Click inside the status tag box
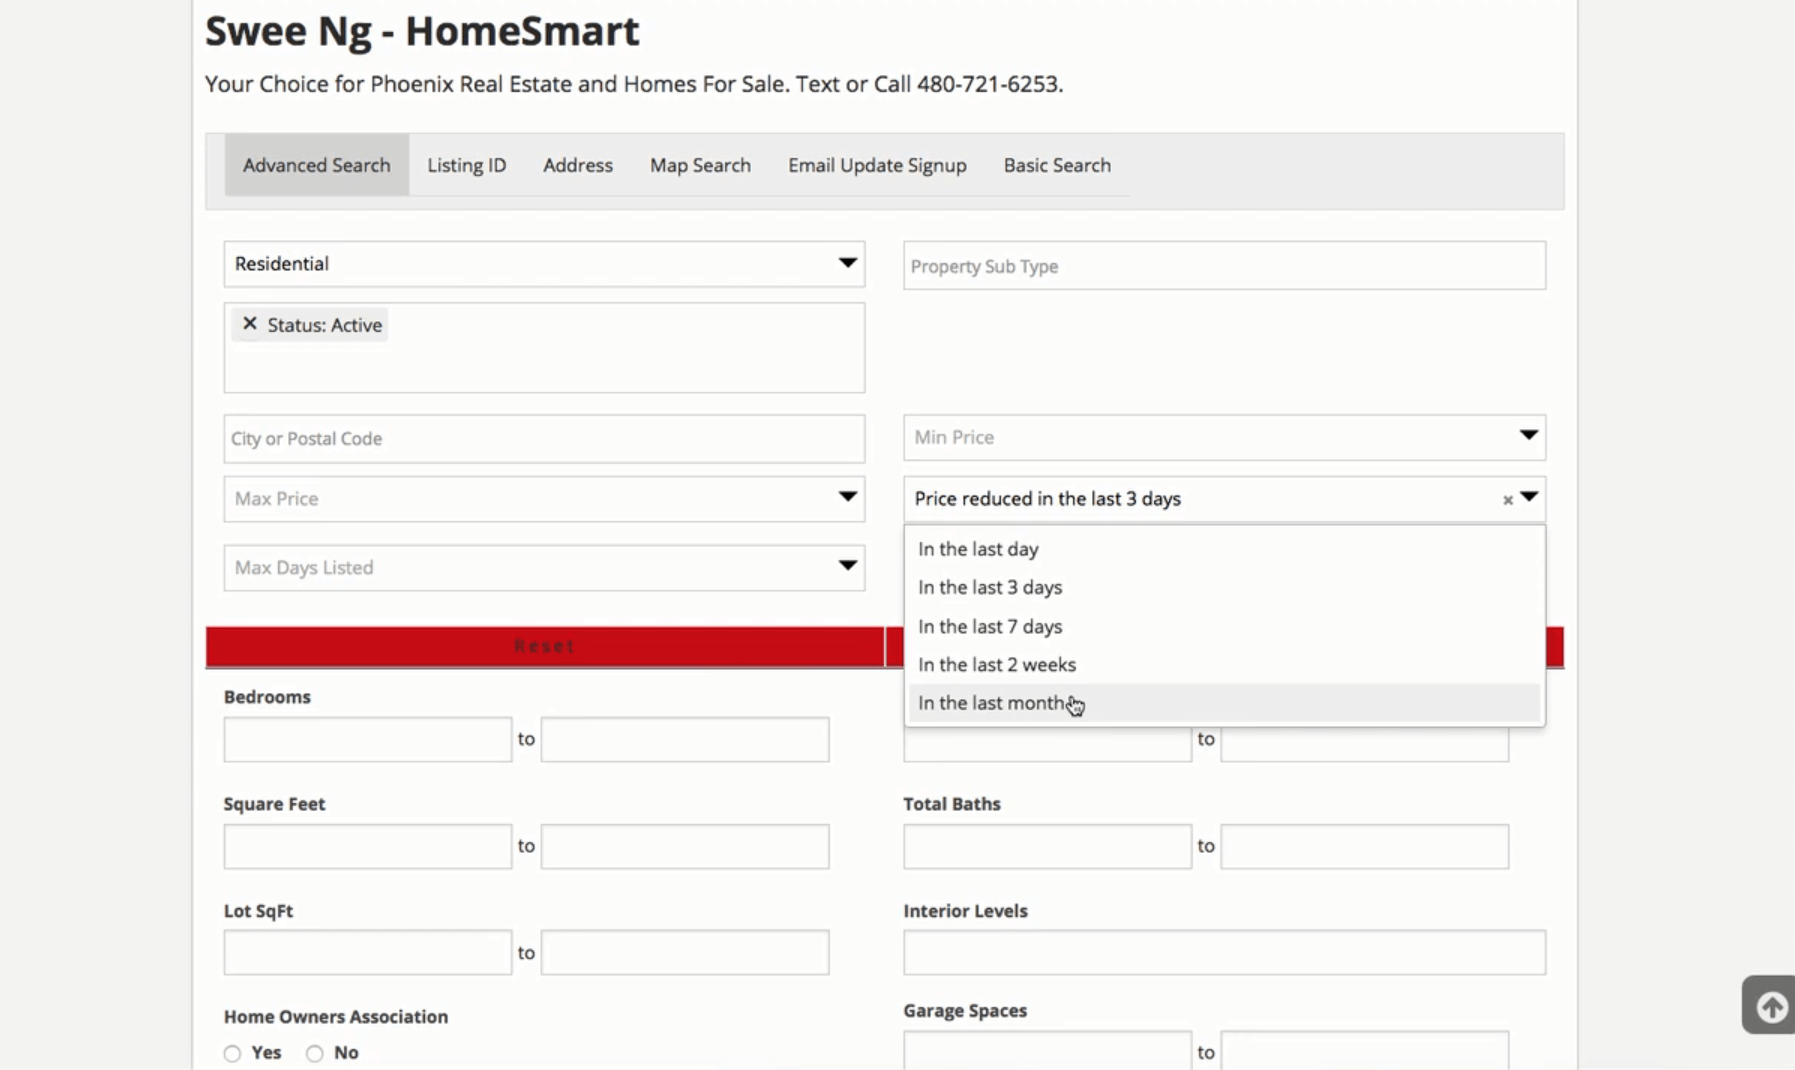 [x=544, y=348]
